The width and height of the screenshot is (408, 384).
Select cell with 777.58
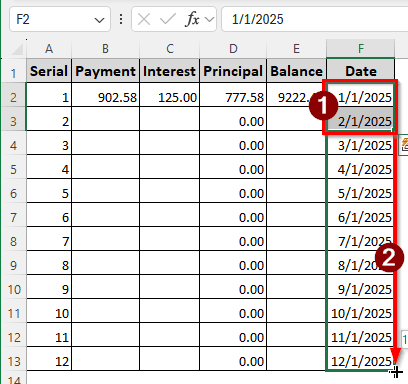[x=233, y=95]
